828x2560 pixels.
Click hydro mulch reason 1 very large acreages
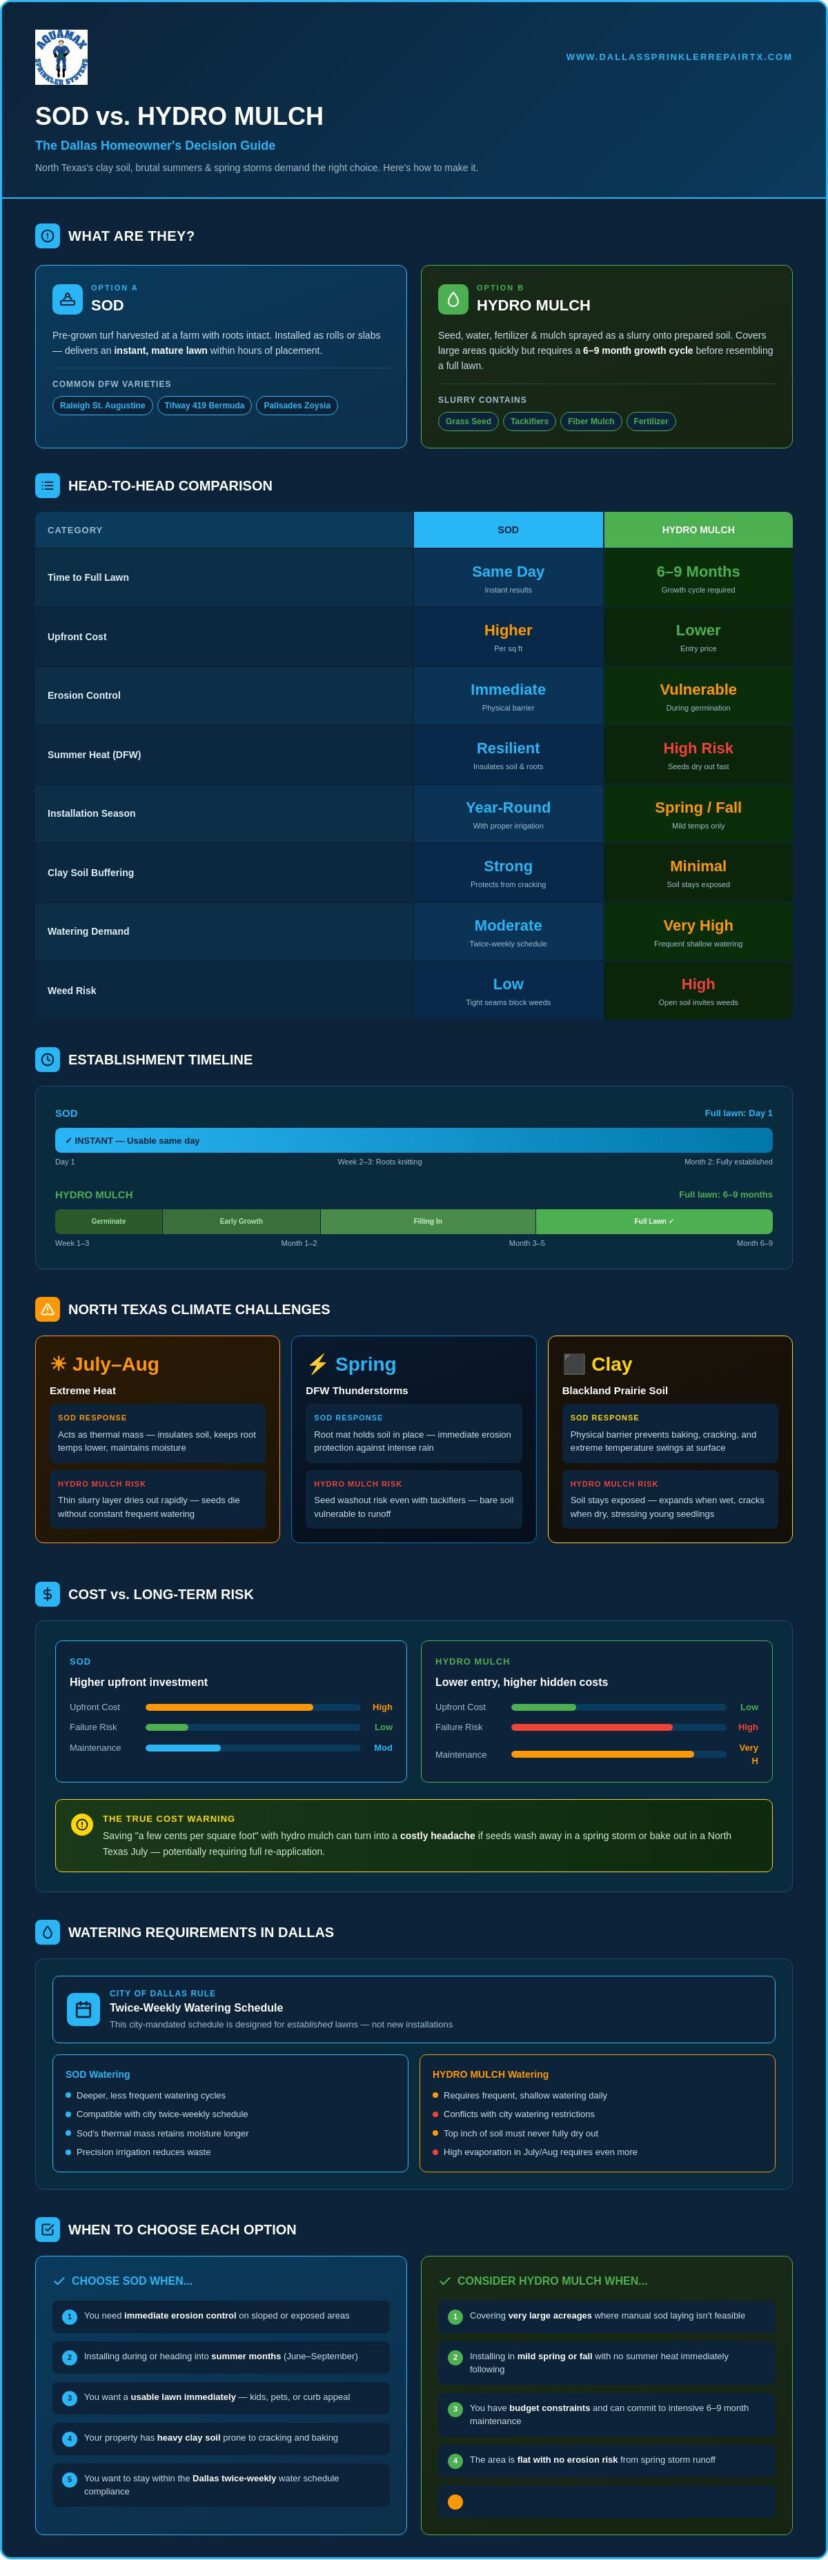607,2316
